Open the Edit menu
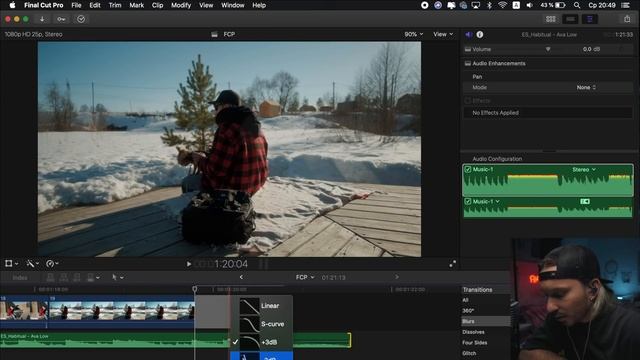The width and height of the screenshot is (640, 360). click(x=95, y=5)
